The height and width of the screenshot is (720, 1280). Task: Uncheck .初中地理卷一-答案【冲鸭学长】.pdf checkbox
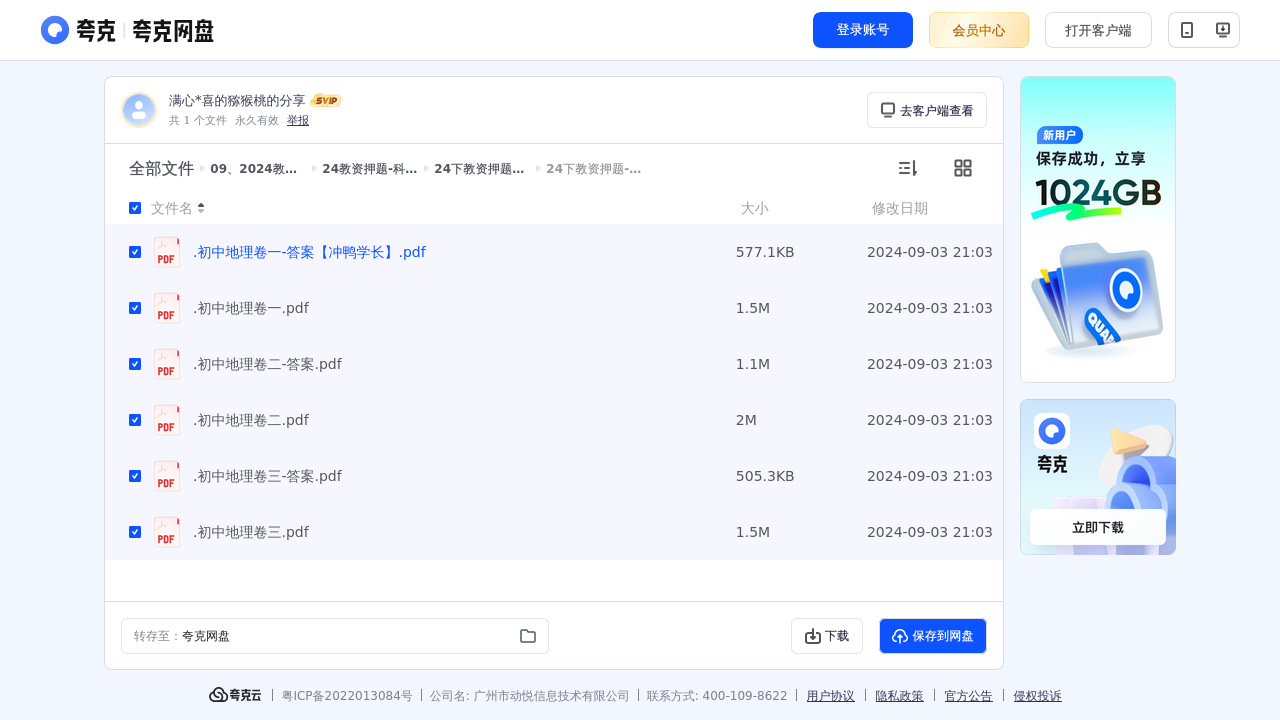(135, 252)
